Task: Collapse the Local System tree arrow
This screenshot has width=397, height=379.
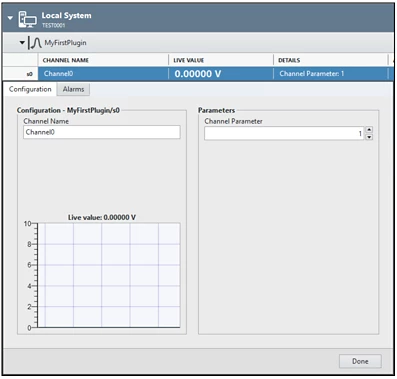Action: 10,18
